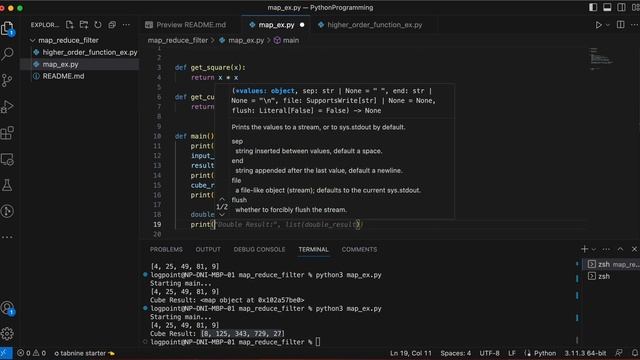
Task: Open the Extensions view
Action: coord(7,133)
